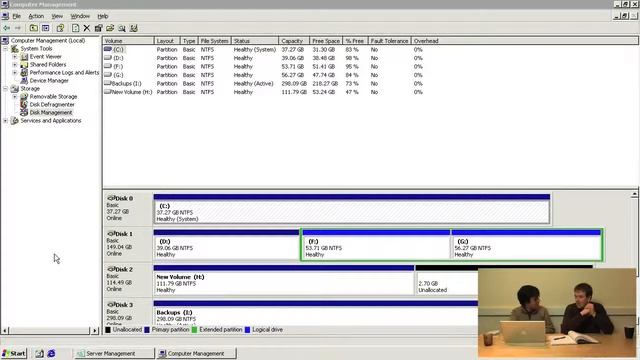Select the (G:) 56.27 GB logical drive block

[x=526, y=244]
